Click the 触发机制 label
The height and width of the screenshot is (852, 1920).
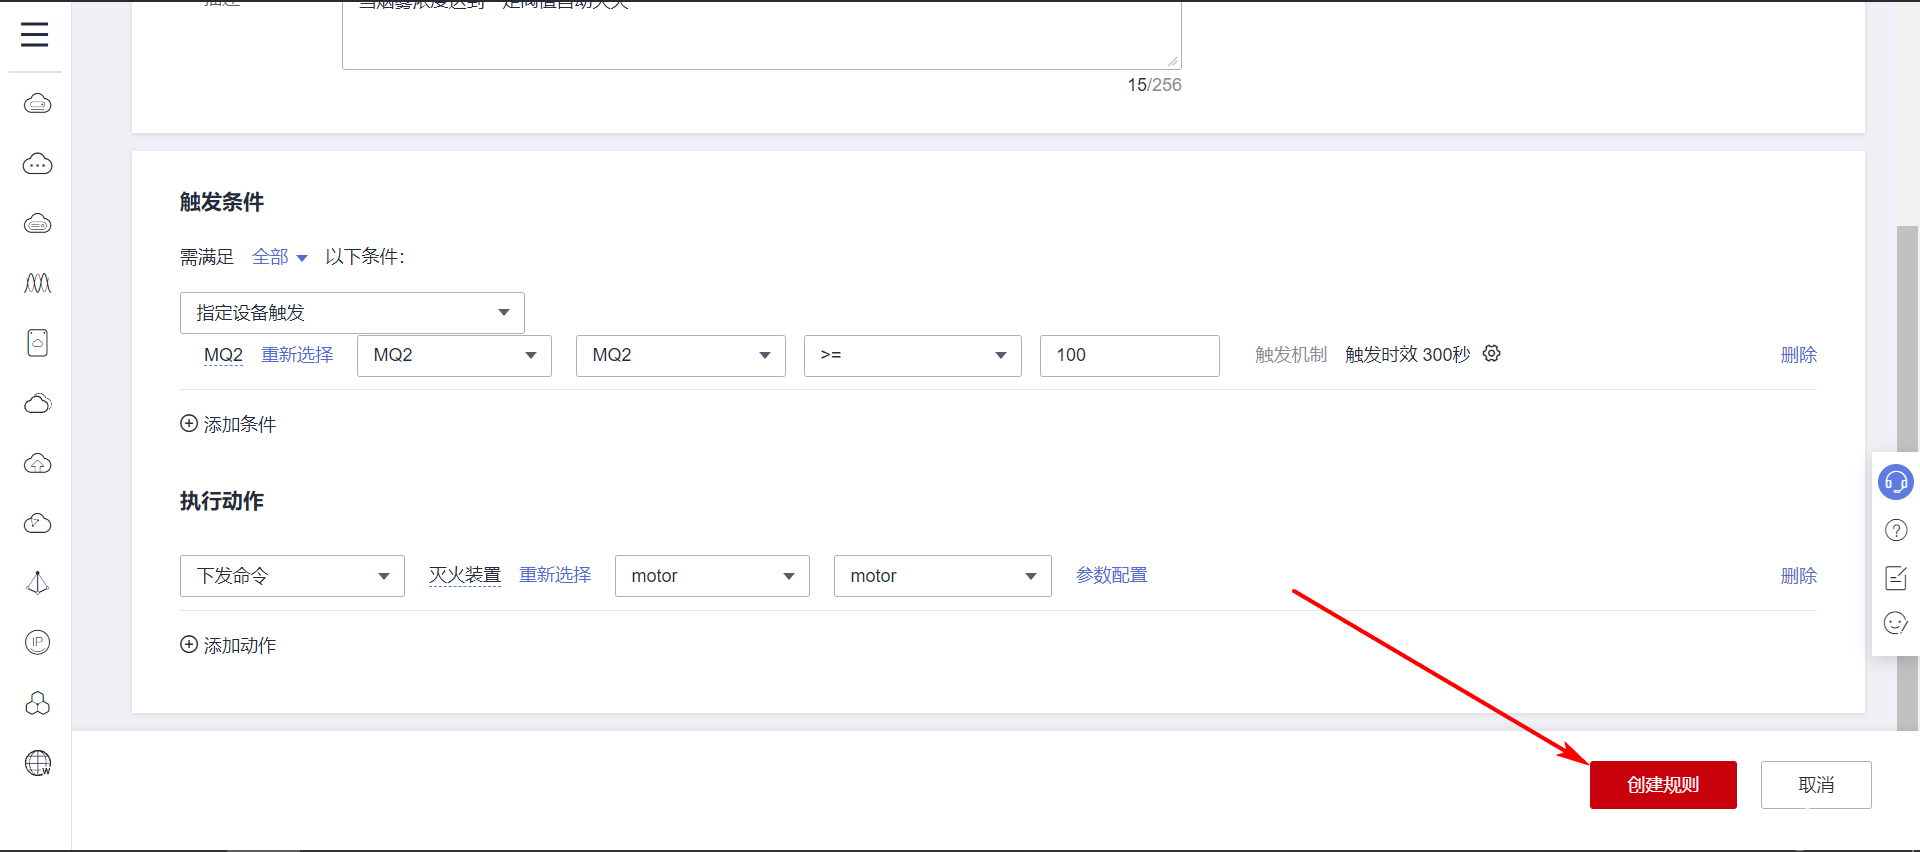tap(1291, 355)
